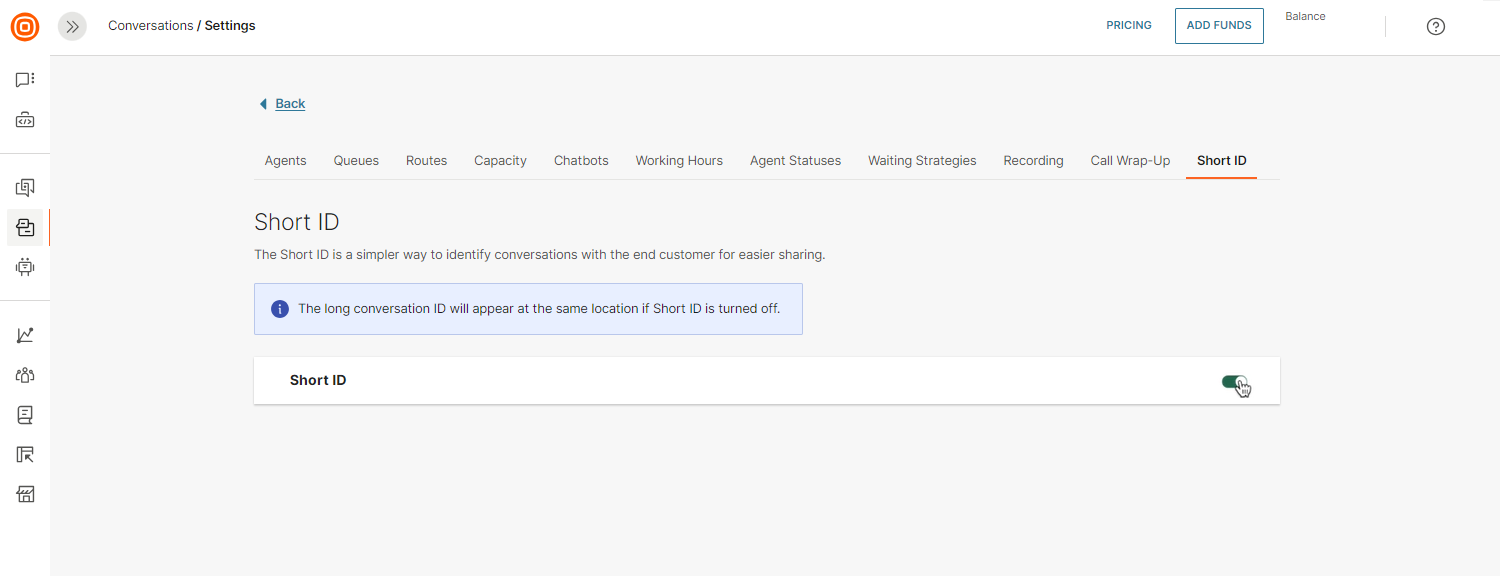
Task: Open the storefront exchange sidebar icon
Action: (x=25, y=494)
